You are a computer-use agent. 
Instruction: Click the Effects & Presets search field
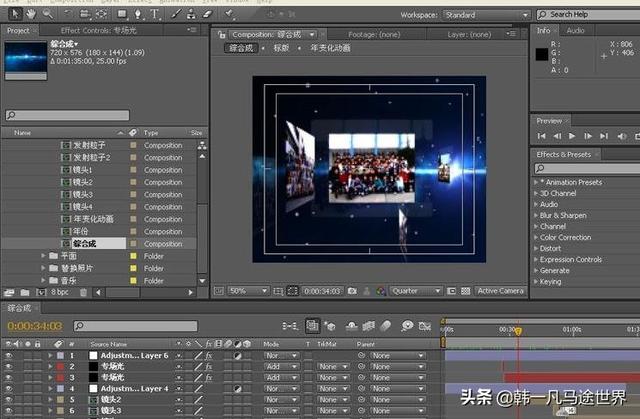[587, 168]
